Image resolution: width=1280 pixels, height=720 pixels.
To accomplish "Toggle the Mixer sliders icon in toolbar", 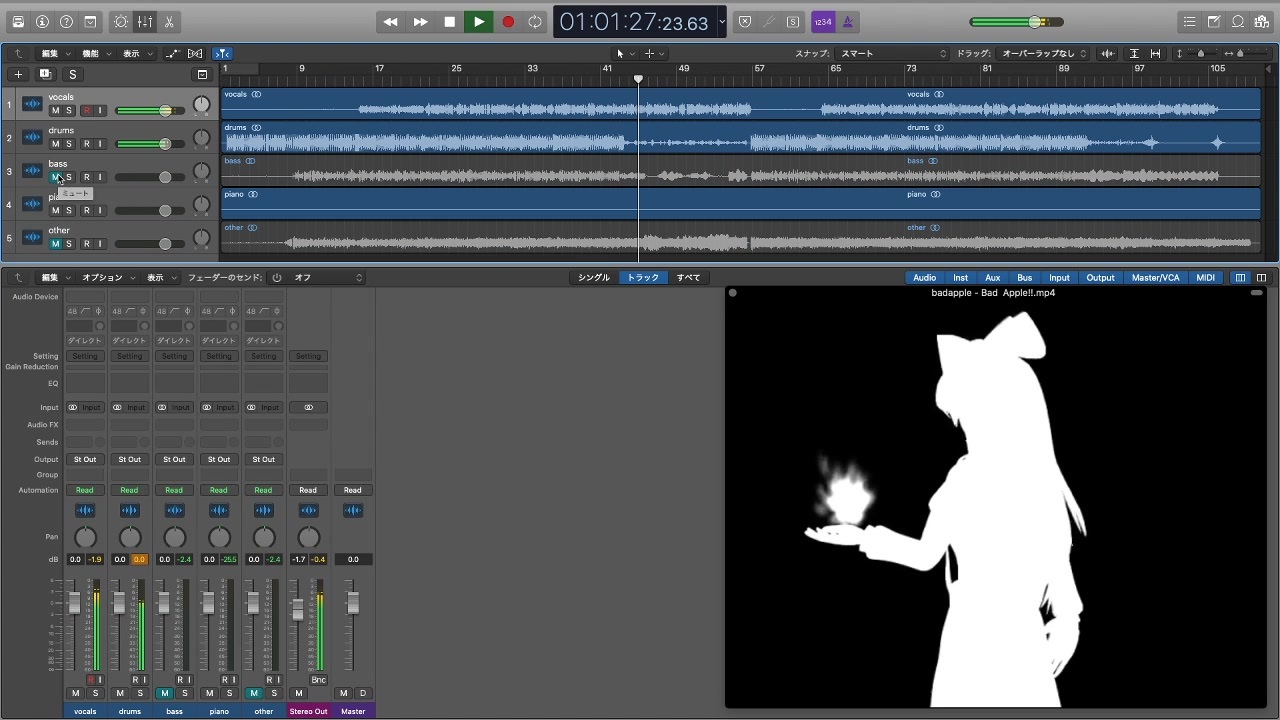I will pyautogui.click(x=145, y=22).
